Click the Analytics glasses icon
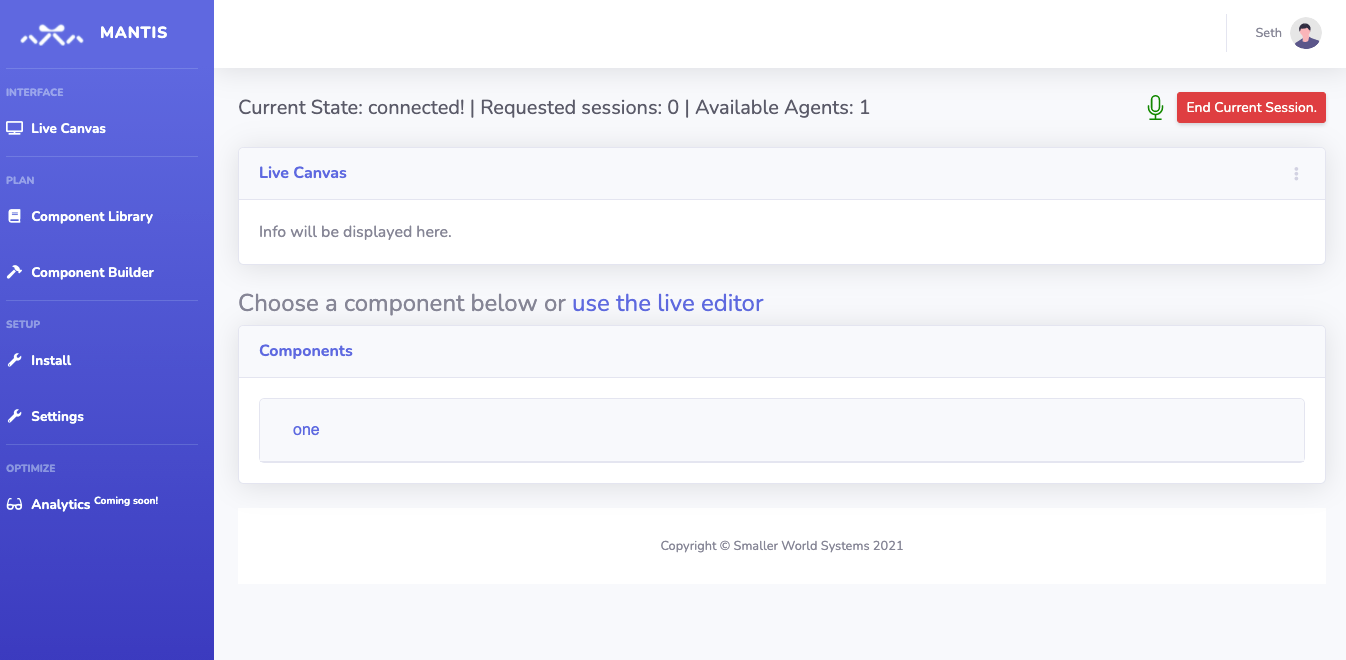1346x660 pixels. click(x=14, y=504)
